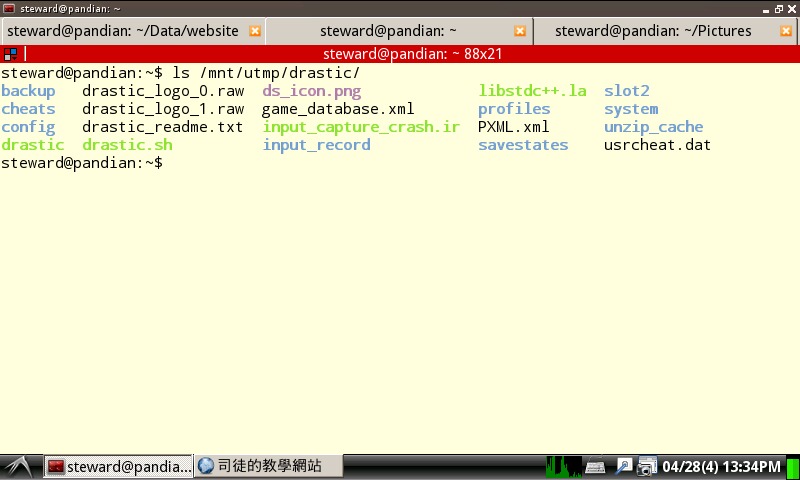Click the unzip_cache directory name
Image resolution: width=800 pixels, height=480 pixels.
(654, 128)
